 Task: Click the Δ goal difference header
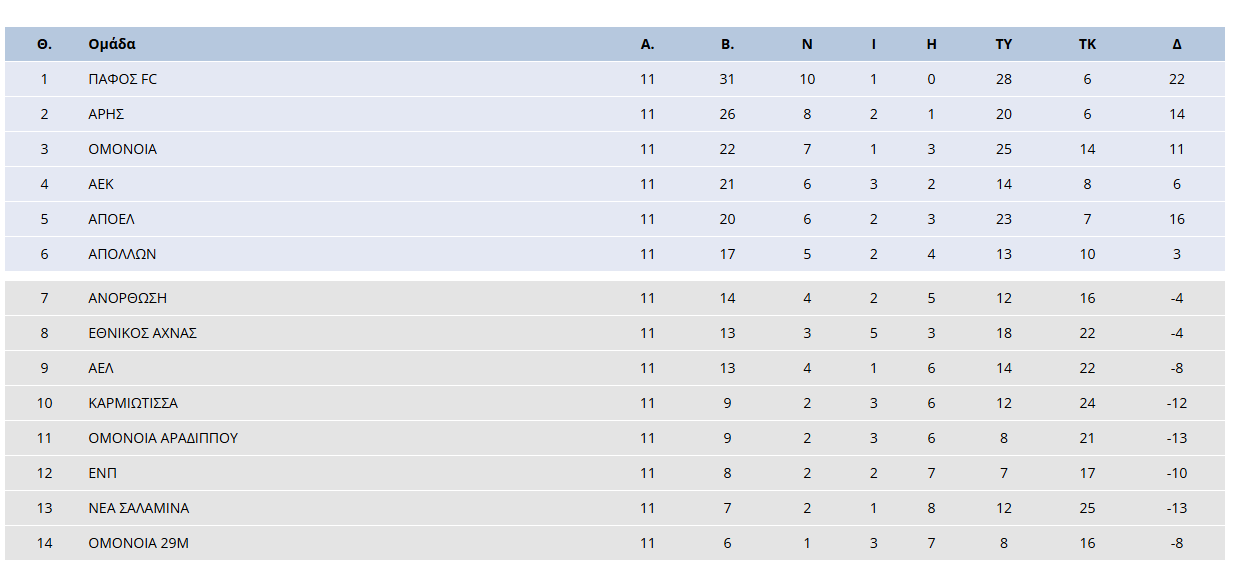click(1177, 44)
